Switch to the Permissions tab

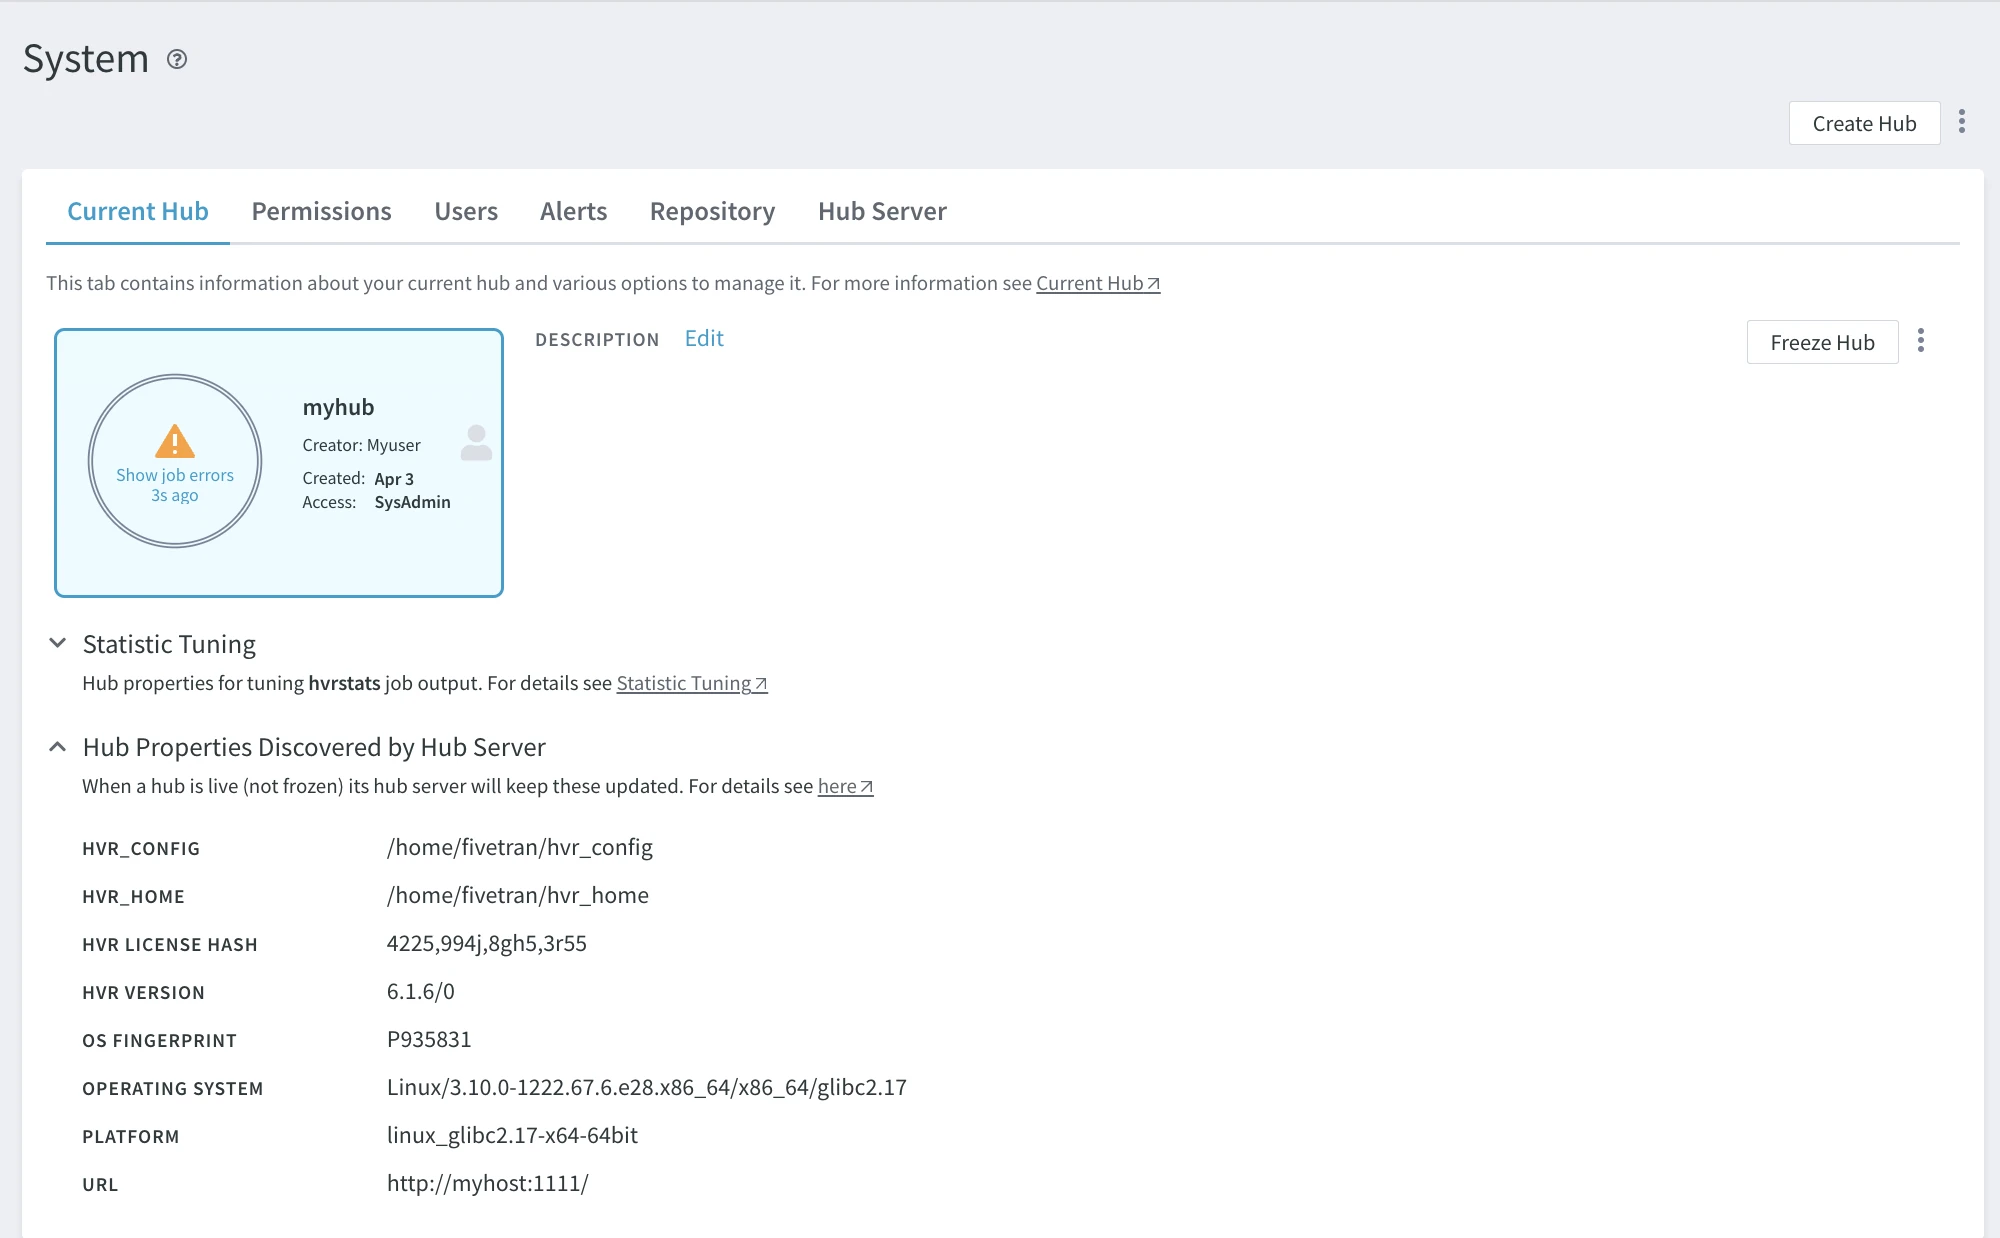[321, 211]
